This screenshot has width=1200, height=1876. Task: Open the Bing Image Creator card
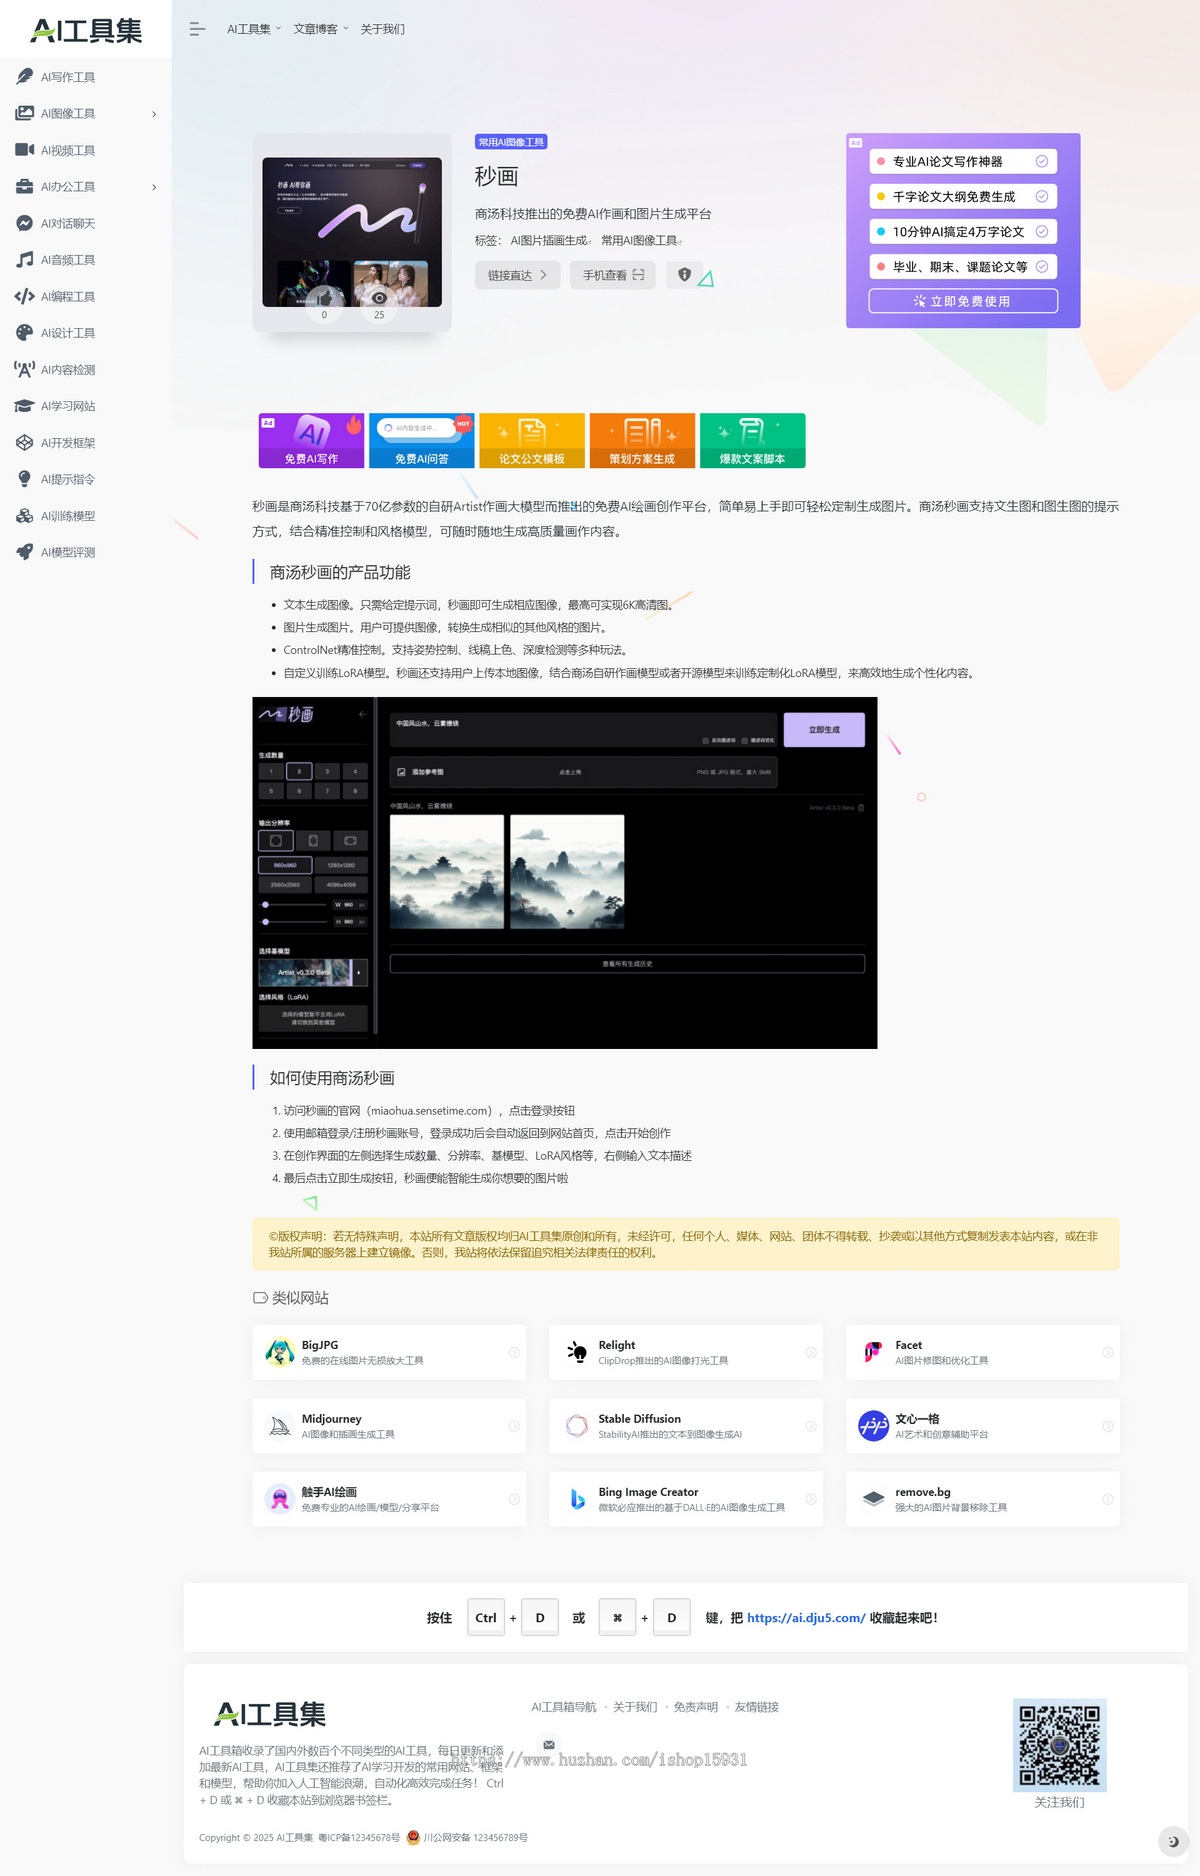(686, 1499)
